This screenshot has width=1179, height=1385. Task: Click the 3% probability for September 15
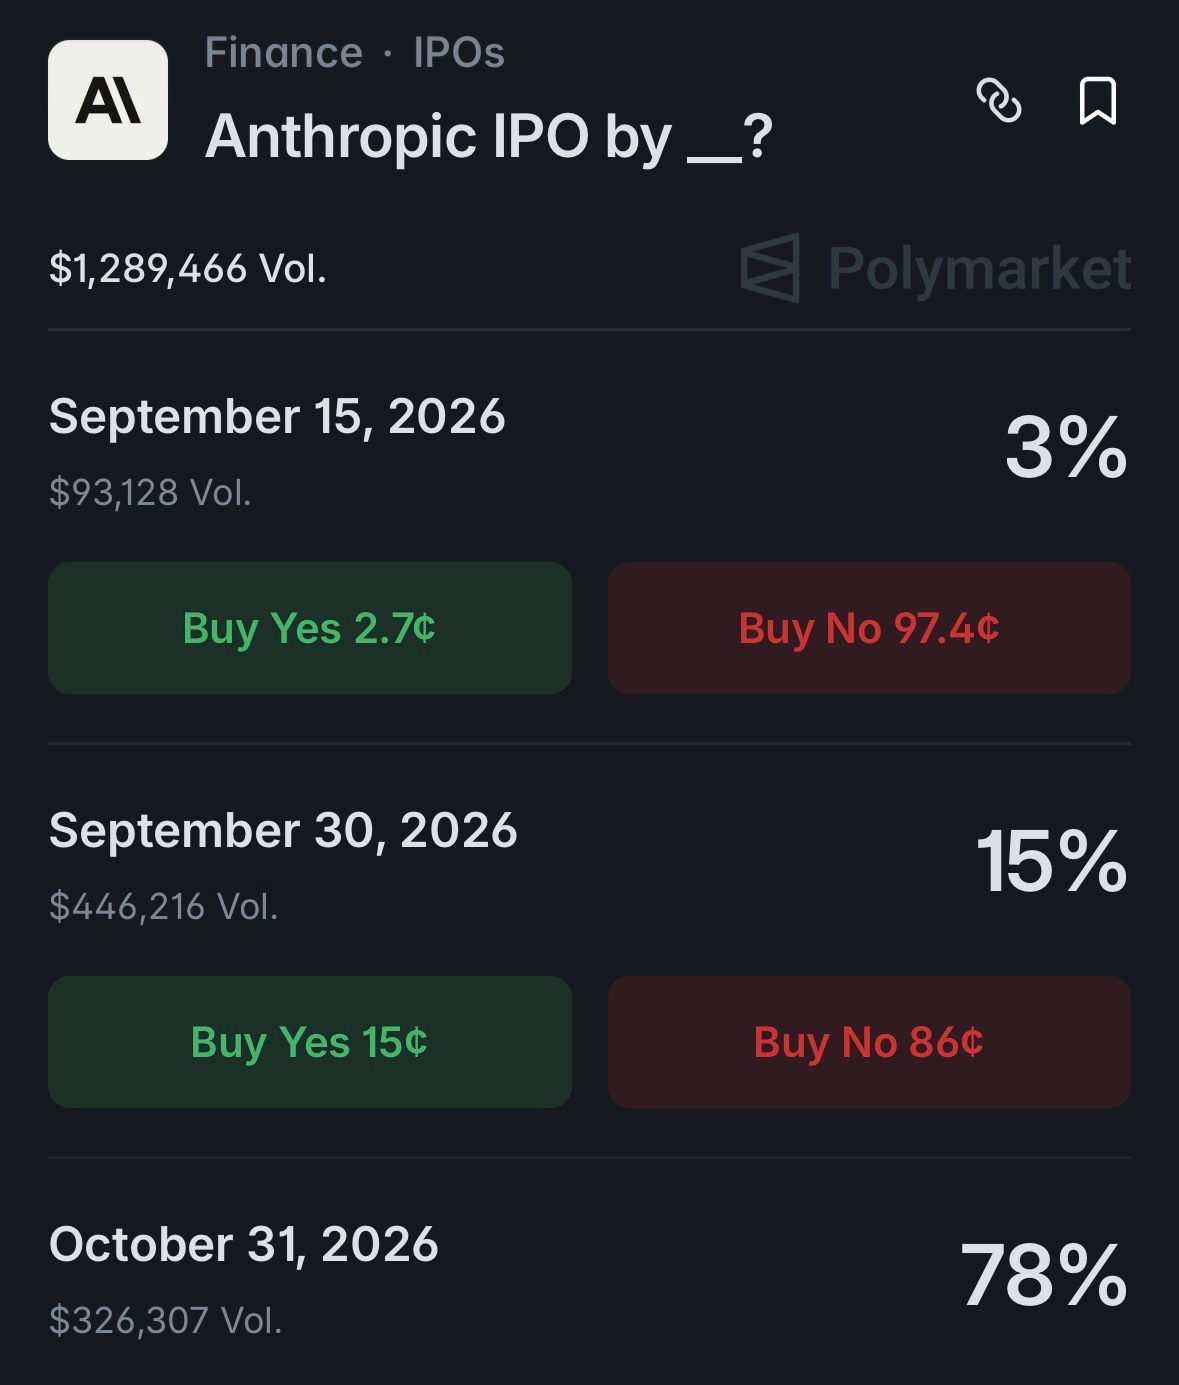click(x=1066, y=448)
